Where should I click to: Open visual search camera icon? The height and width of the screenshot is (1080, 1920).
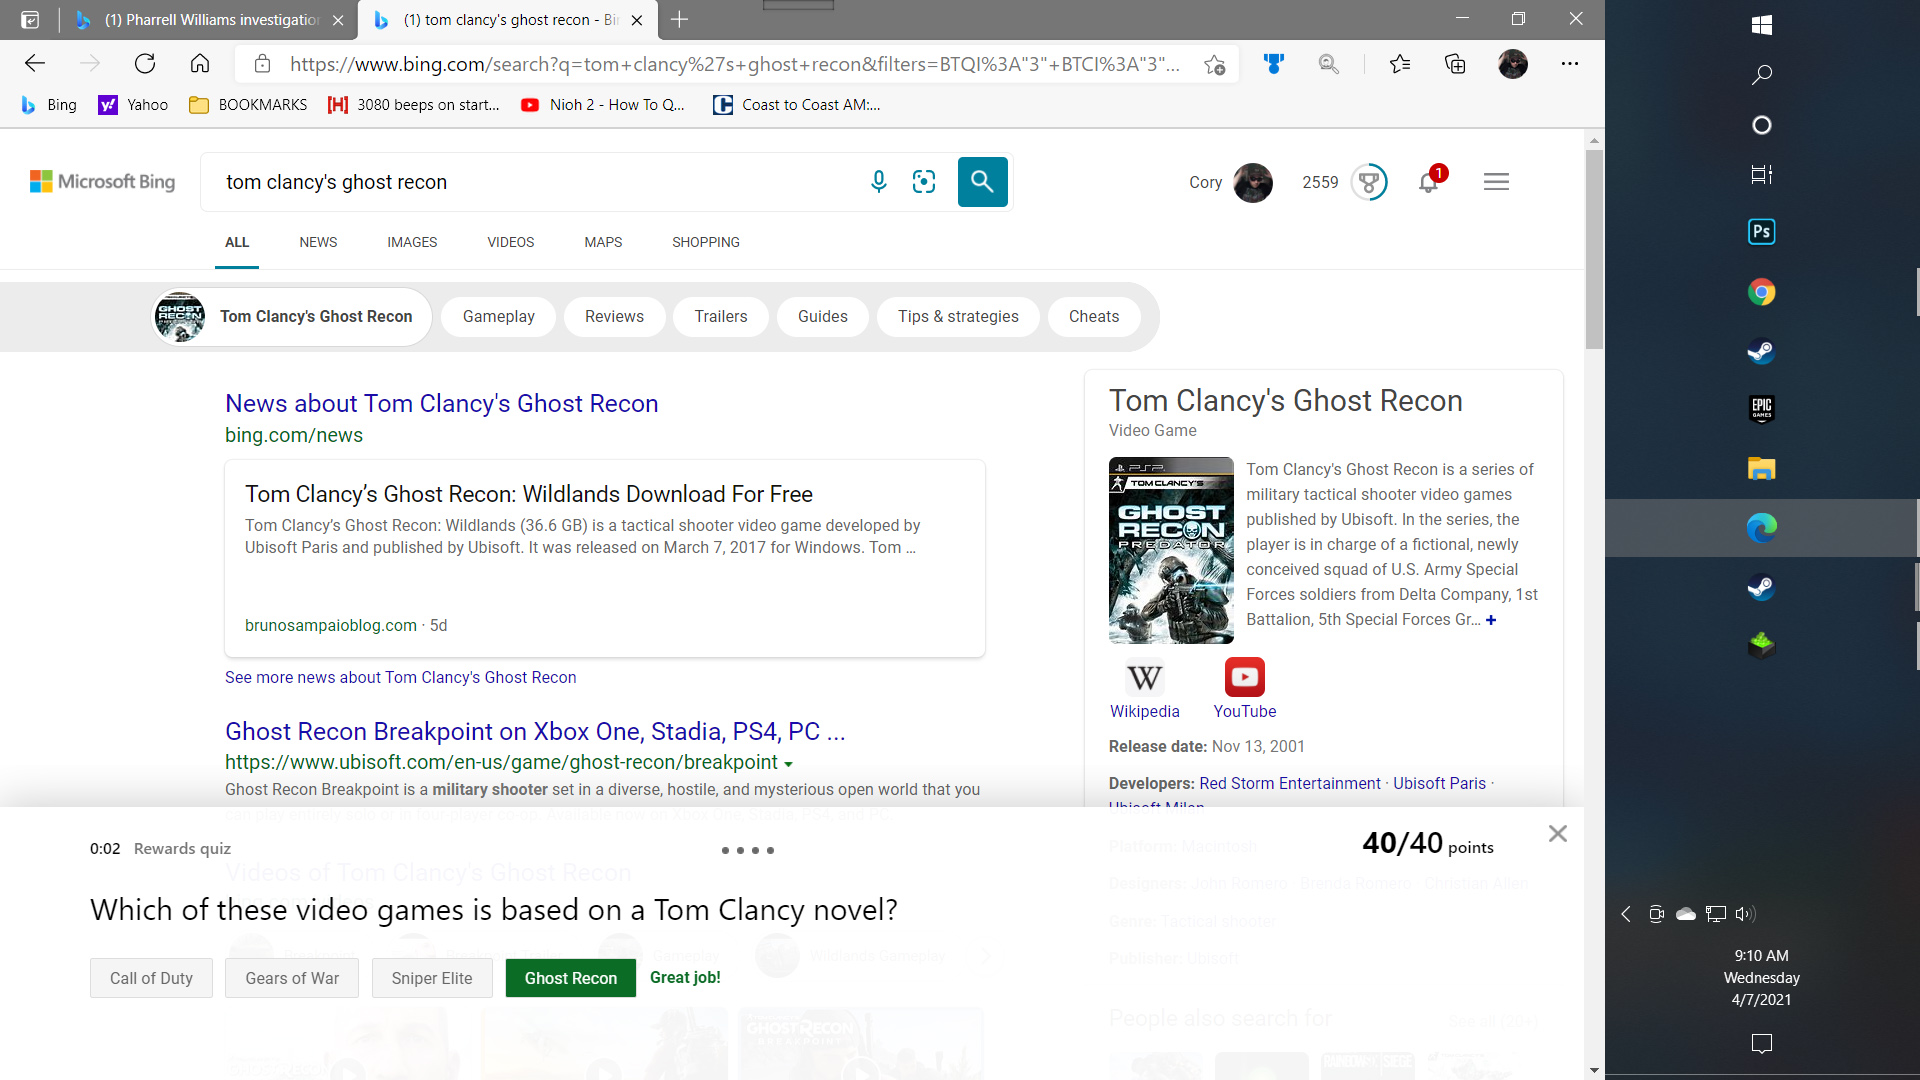pos(924,181)
